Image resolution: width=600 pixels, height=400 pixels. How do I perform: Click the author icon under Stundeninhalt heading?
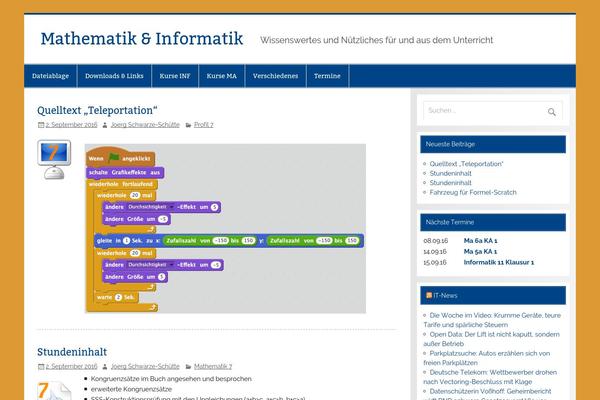pyautogui.click(x=105, y=366)
